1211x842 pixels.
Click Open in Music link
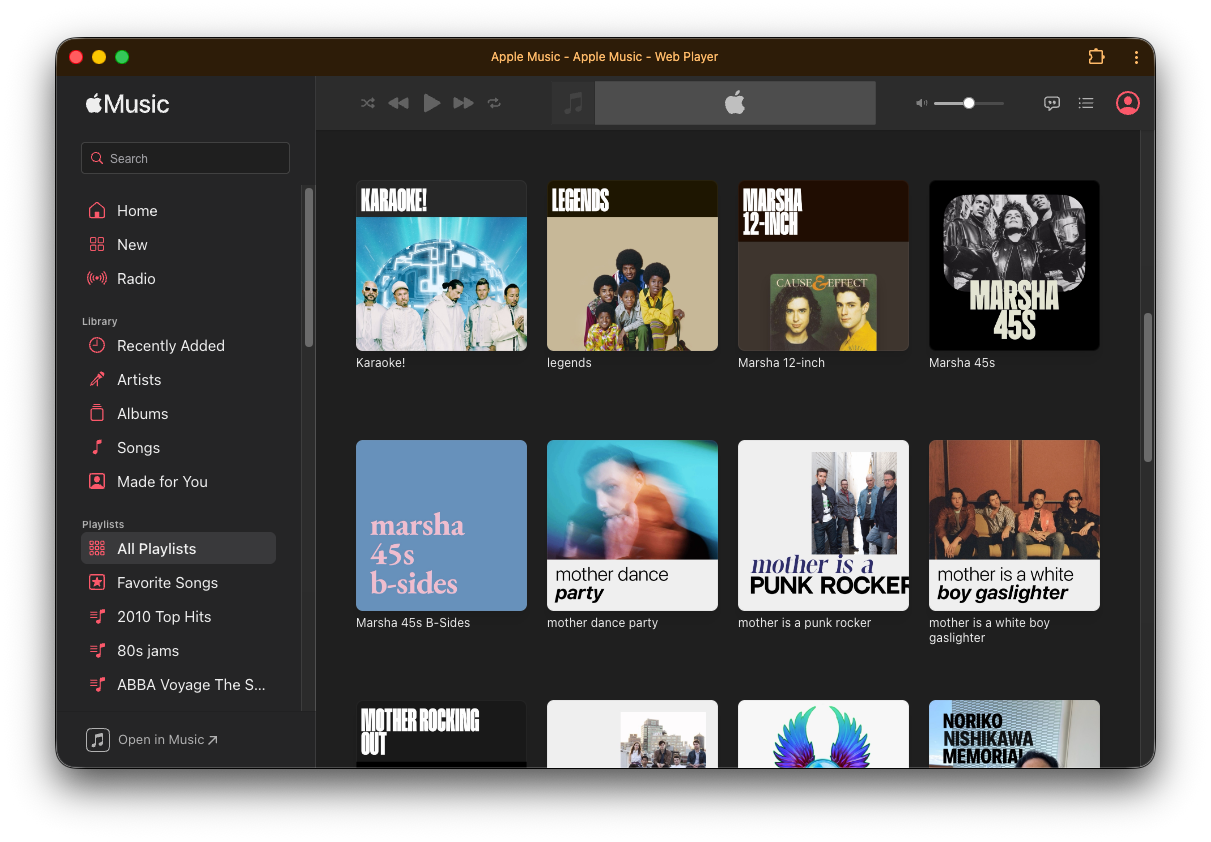pos(167,740)
